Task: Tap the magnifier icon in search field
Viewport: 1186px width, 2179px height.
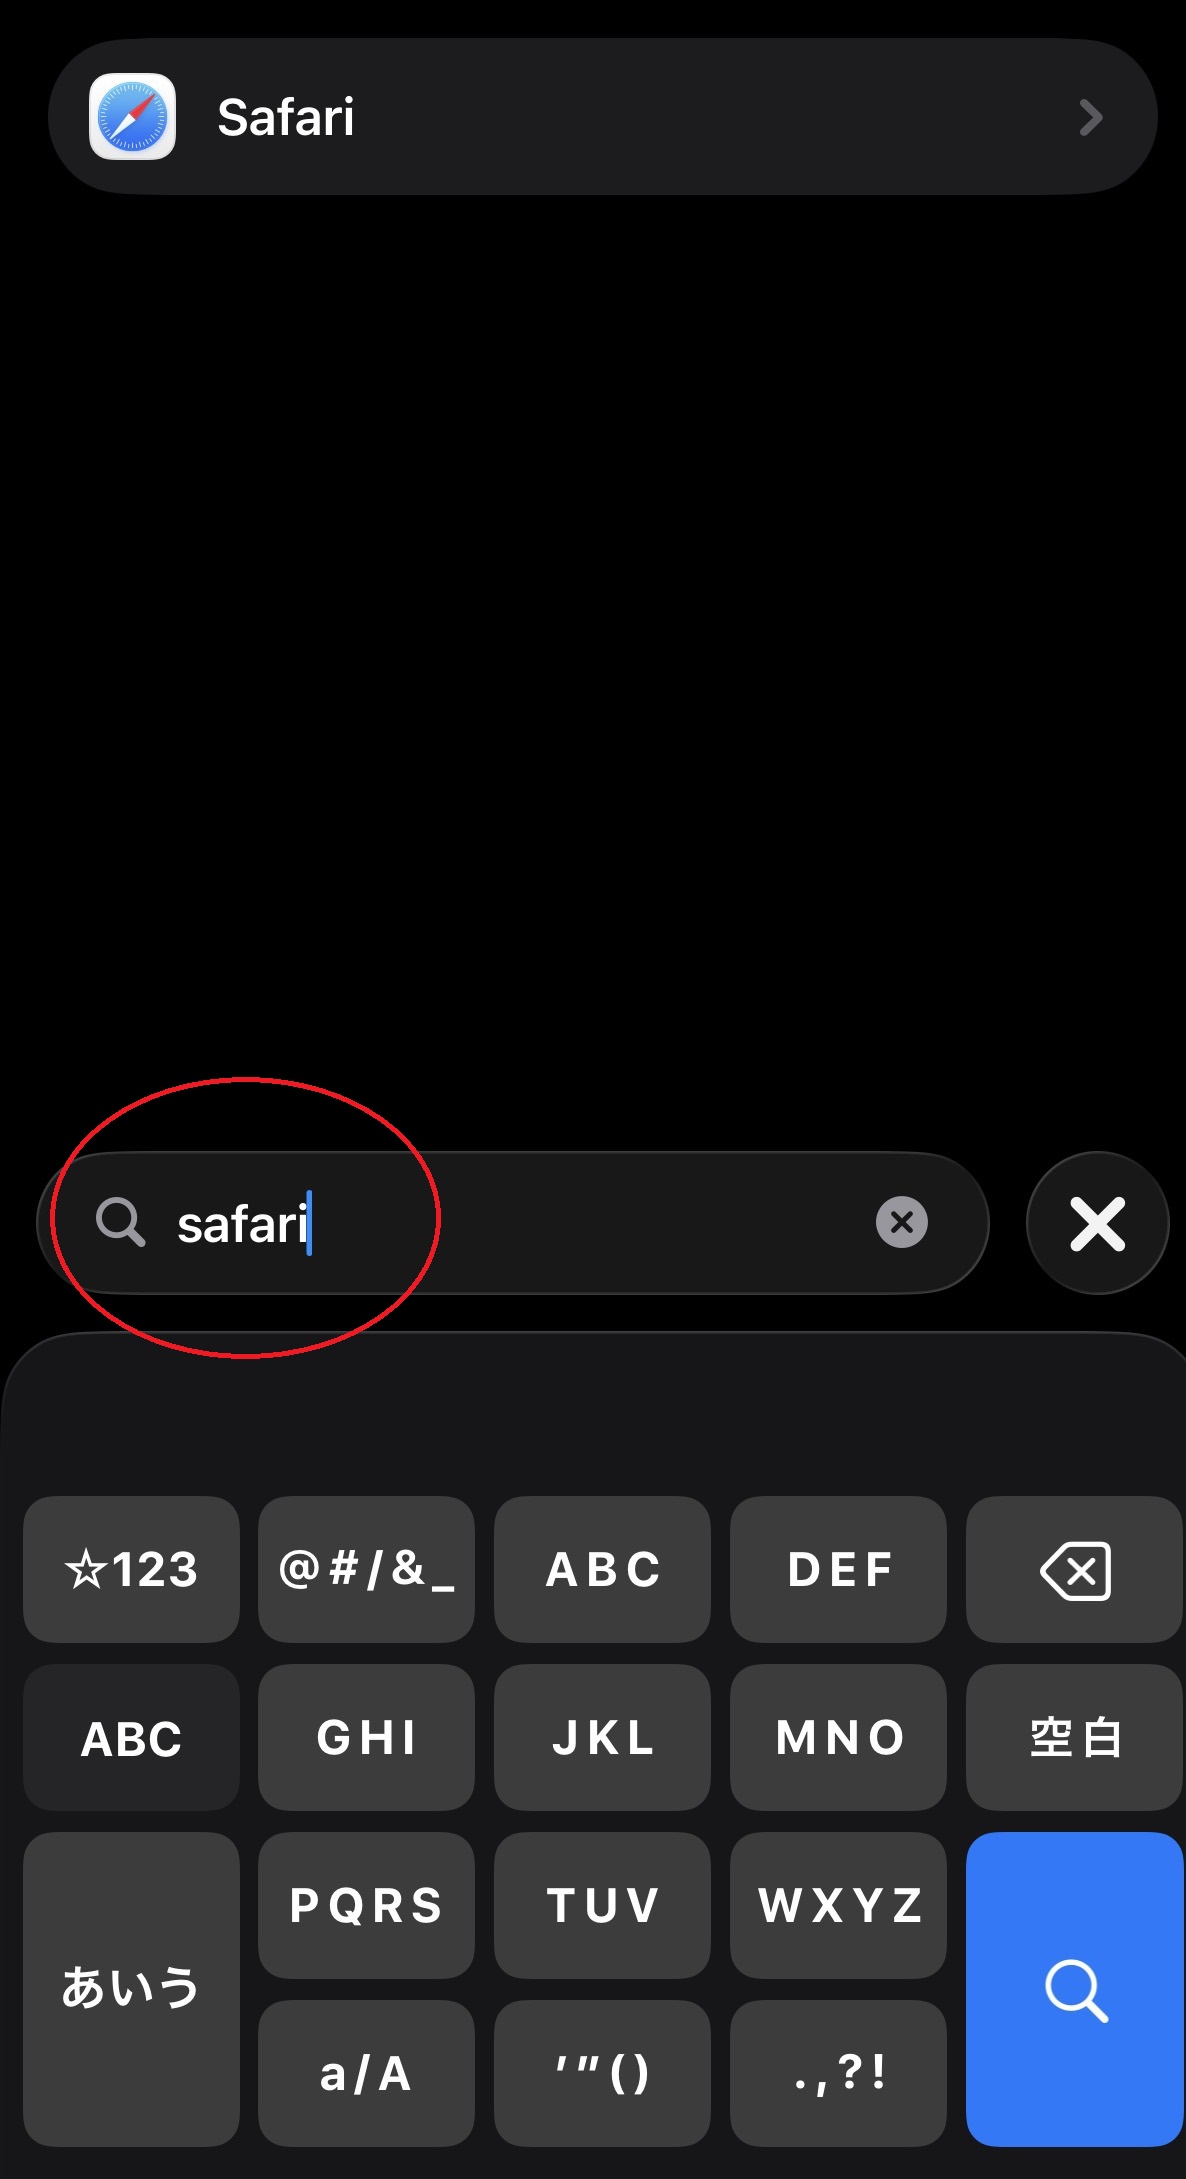Action: [121, 1222]
